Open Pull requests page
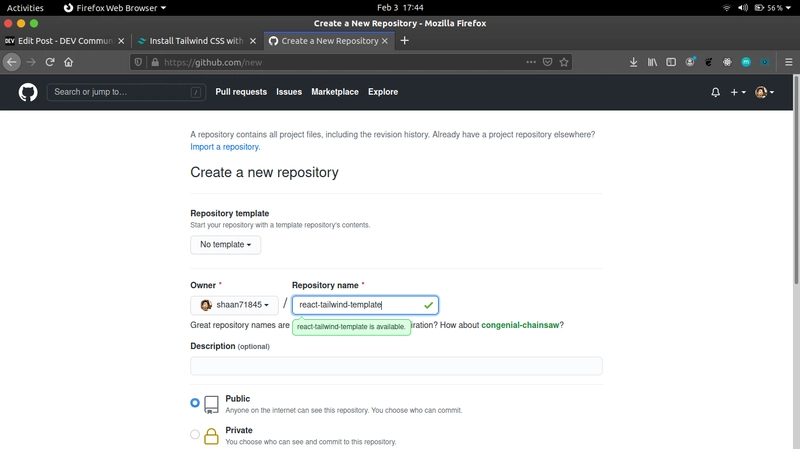Screen dimensions: 800x449 (x=241, y=92)
